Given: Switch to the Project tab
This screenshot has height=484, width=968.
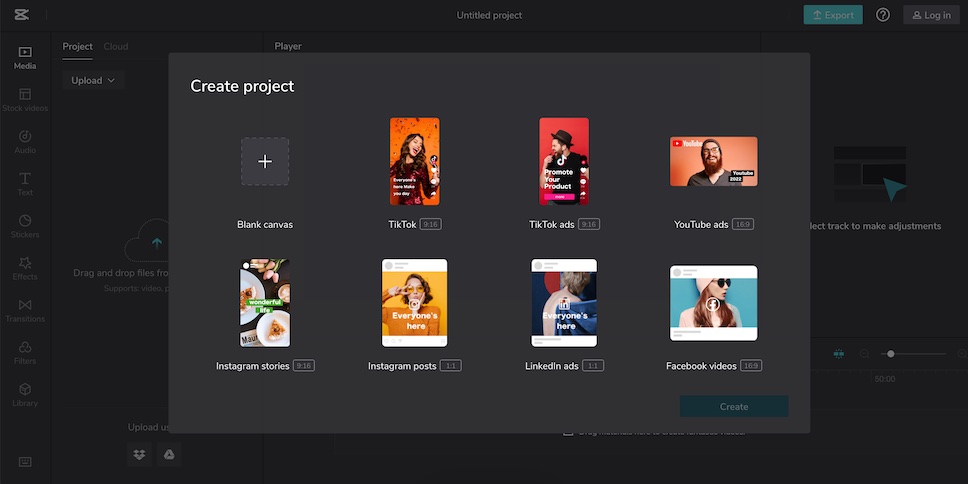Looking at the screenshot, I should click(77, 46).
